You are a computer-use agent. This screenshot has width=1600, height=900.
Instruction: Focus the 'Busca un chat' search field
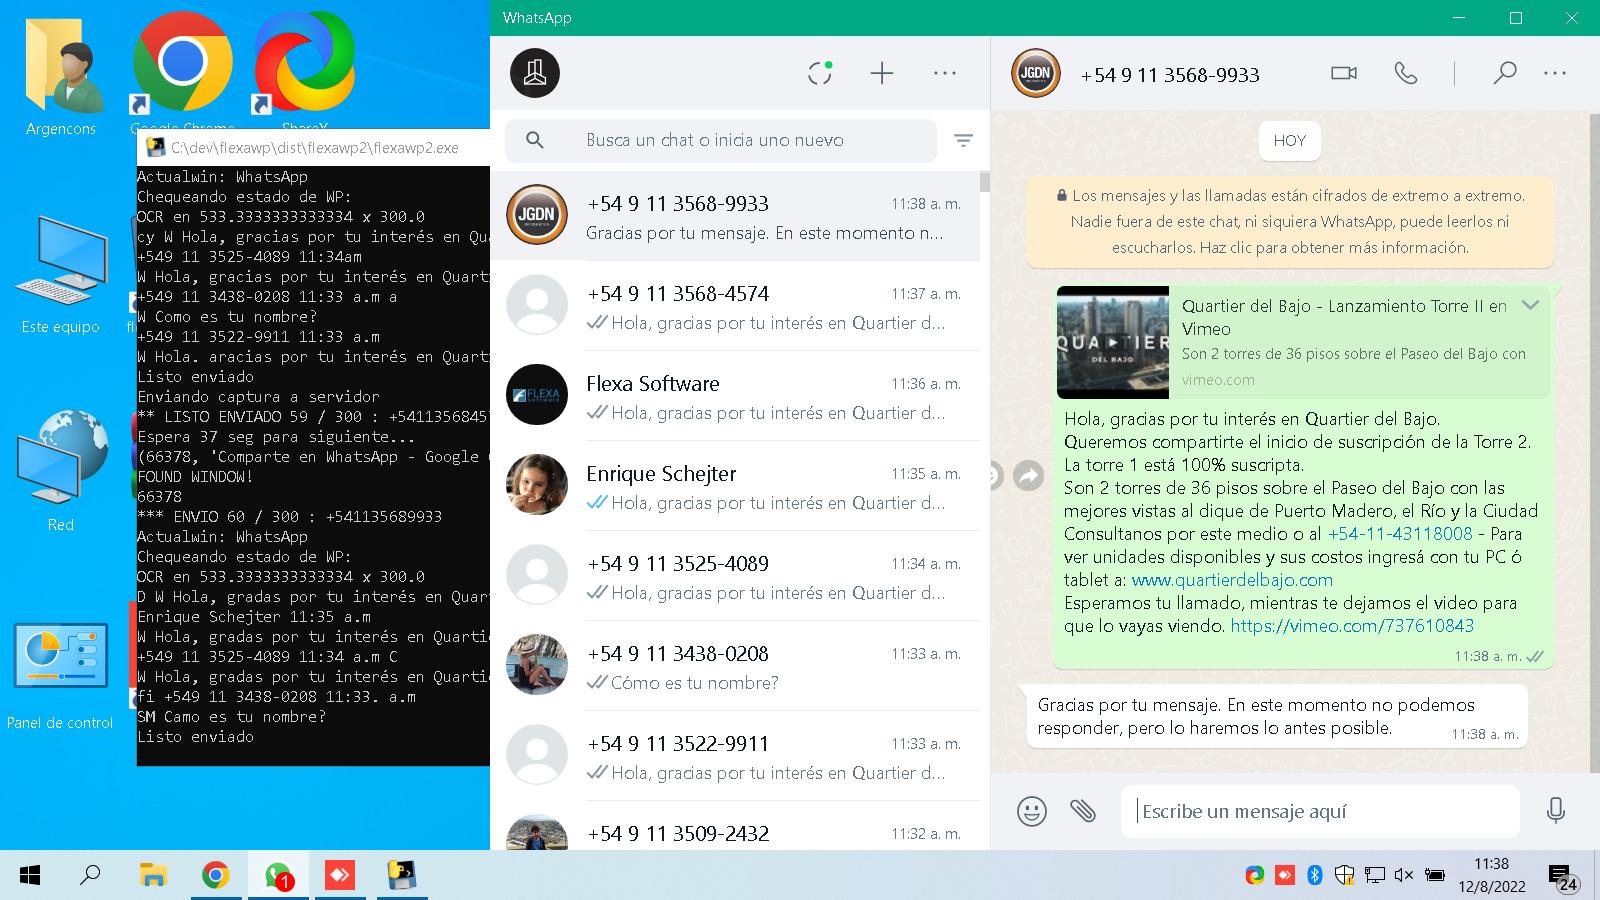[721, 140]
